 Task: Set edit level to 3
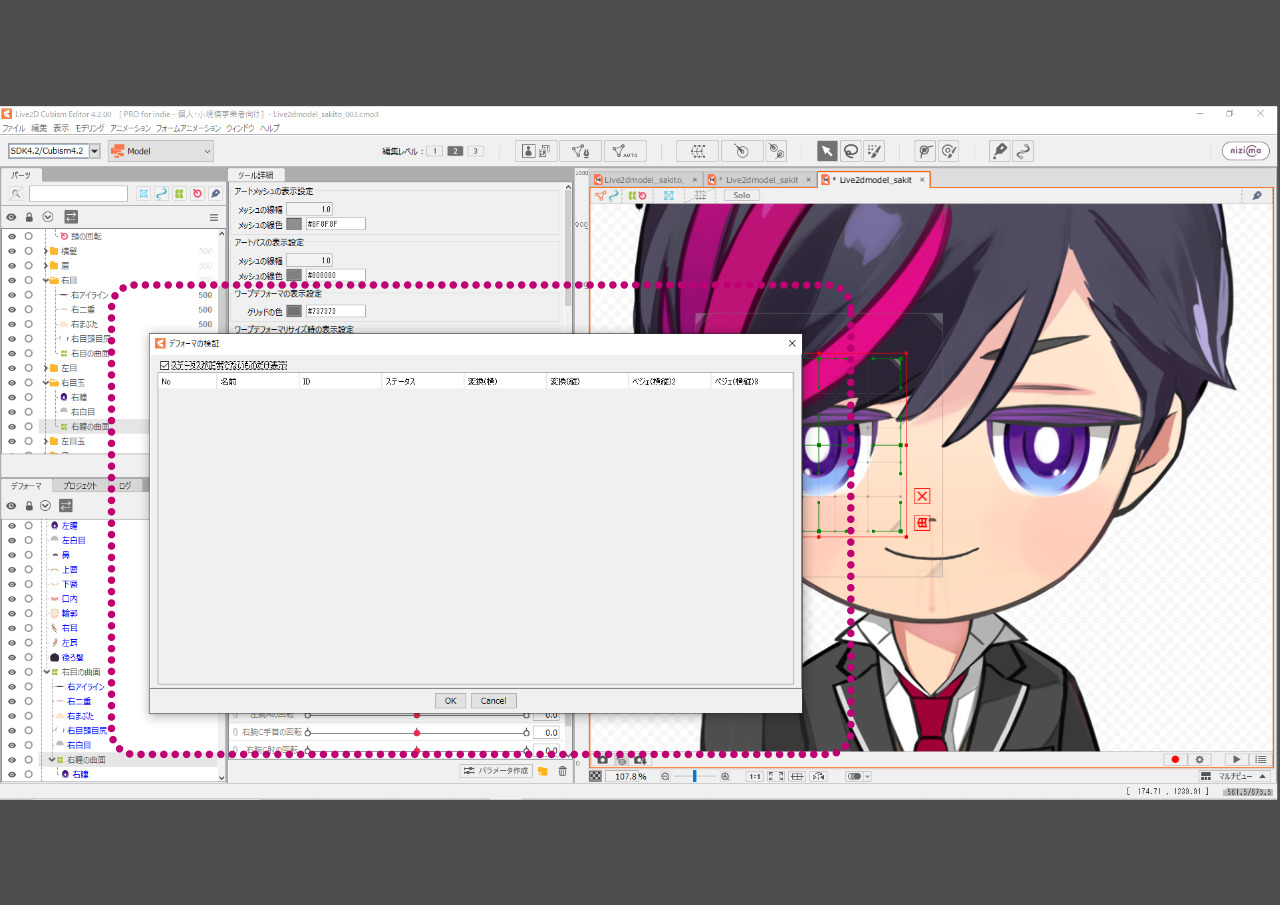pyautogui.click(x=475, y=151)
